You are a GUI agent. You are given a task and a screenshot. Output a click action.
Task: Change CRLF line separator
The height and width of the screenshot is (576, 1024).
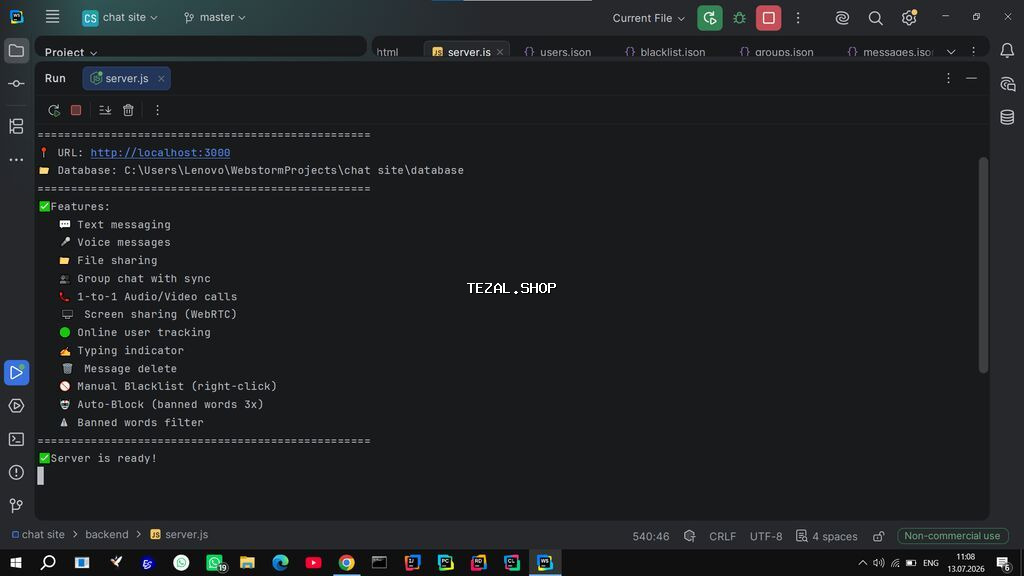coord(722,536)
